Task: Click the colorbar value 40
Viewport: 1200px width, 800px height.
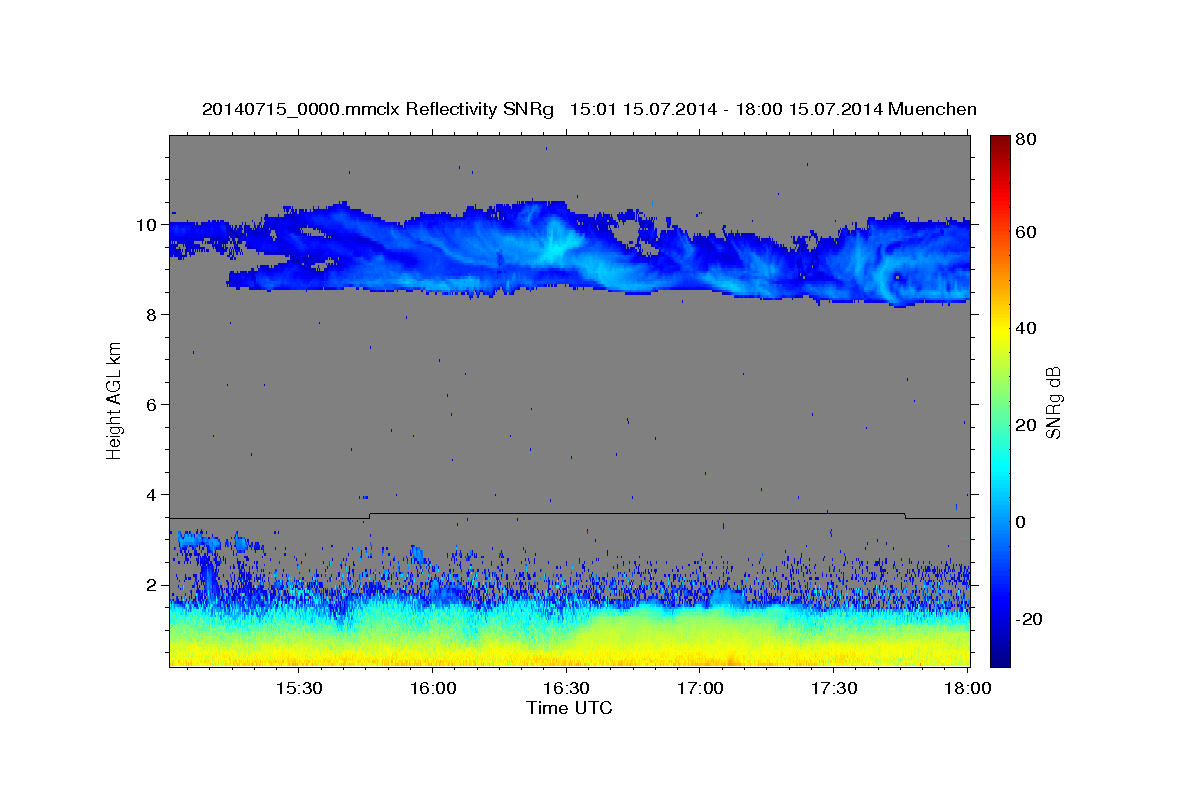Action: [x=1025, y=328]
